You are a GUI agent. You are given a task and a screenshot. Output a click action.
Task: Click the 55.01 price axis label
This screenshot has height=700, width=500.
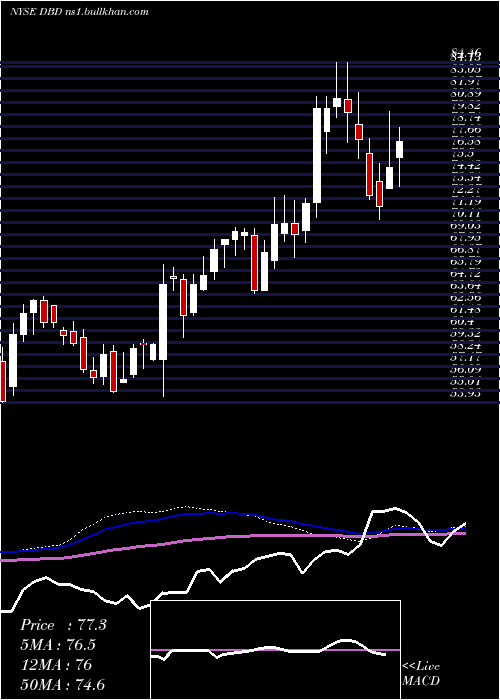(466, 383)
